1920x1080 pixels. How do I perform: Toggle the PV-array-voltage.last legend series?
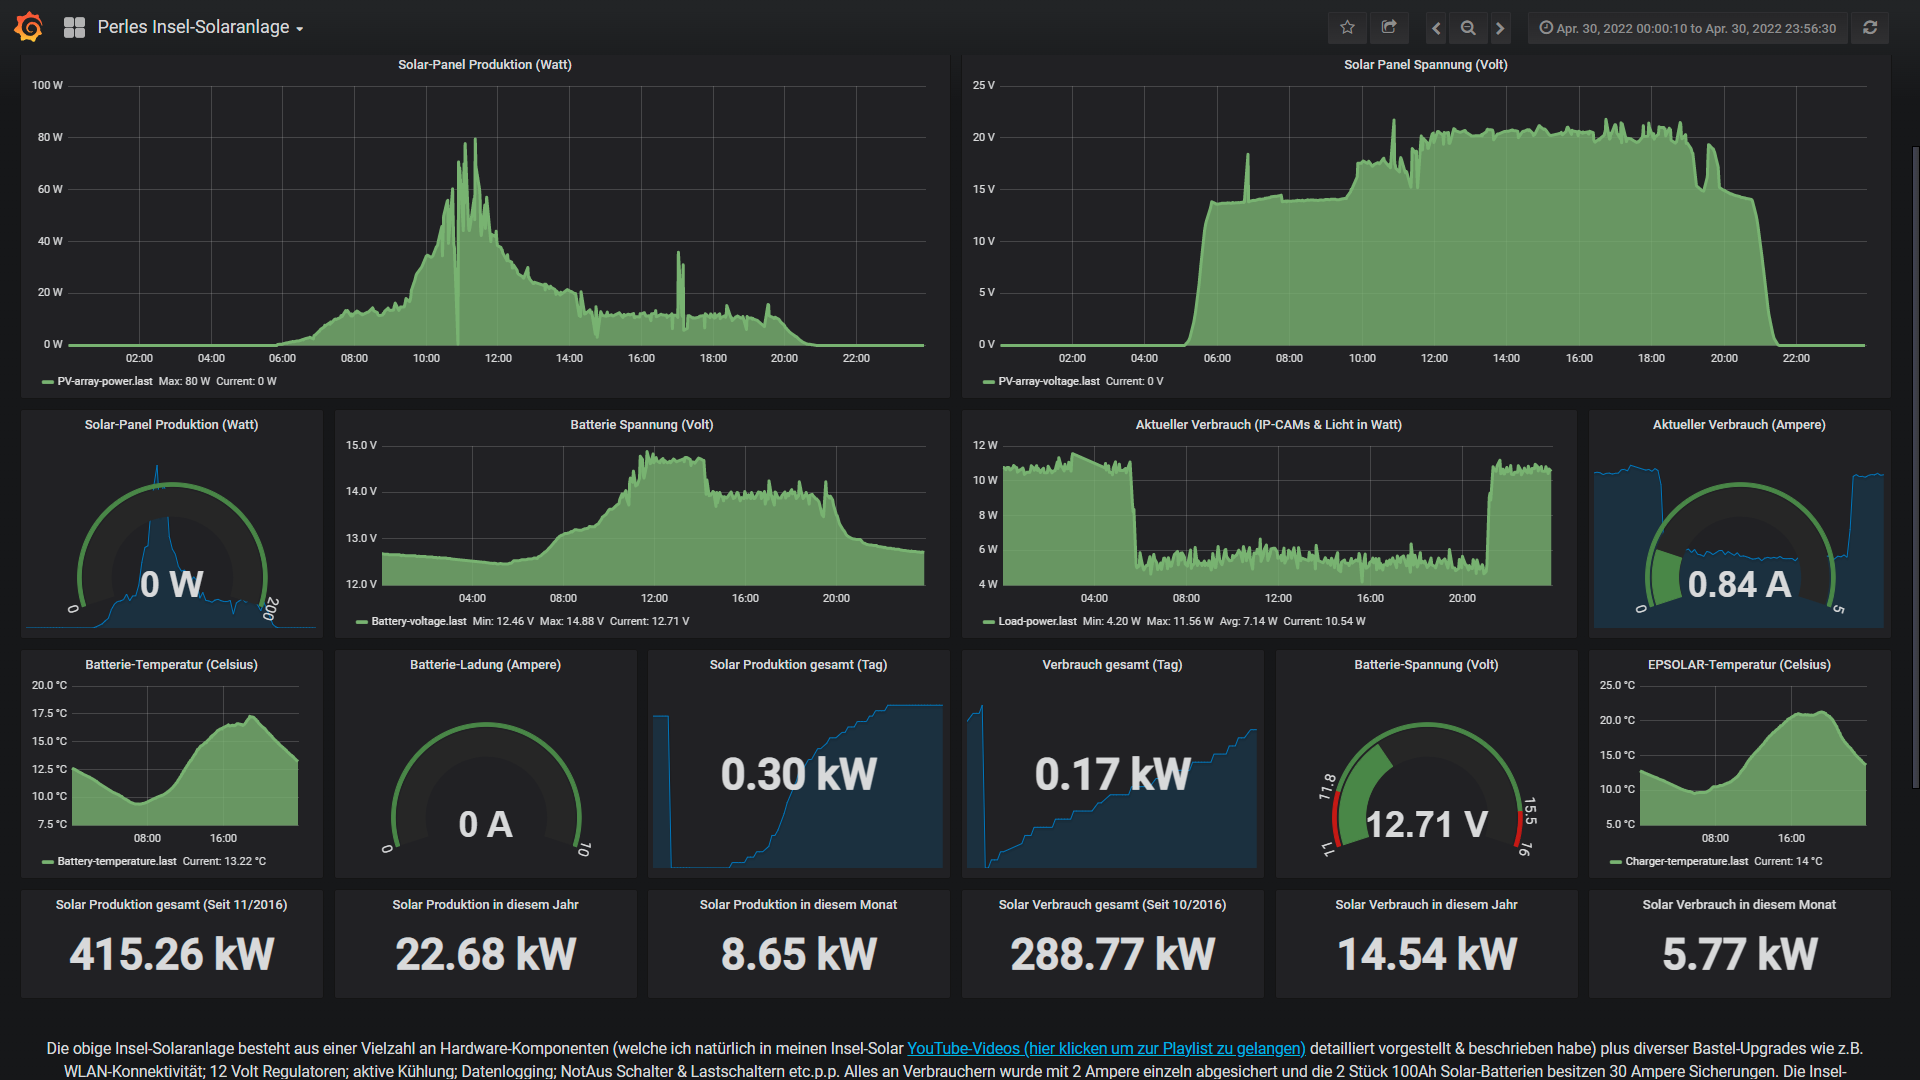tap(1048, 381)
